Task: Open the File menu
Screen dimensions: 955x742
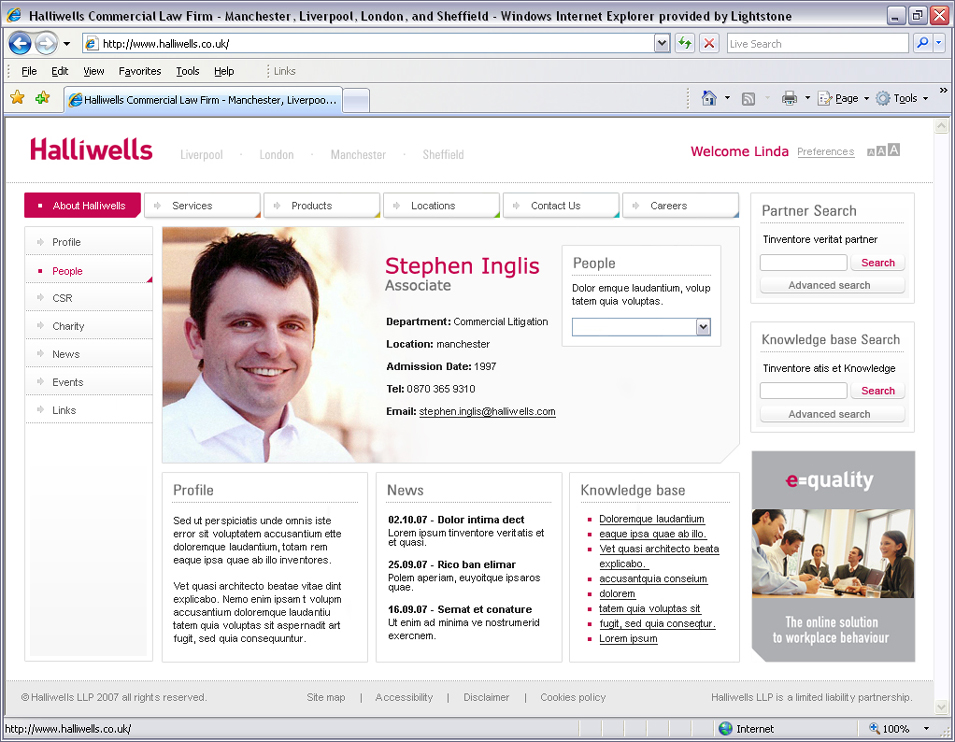Action: point(29,71)
